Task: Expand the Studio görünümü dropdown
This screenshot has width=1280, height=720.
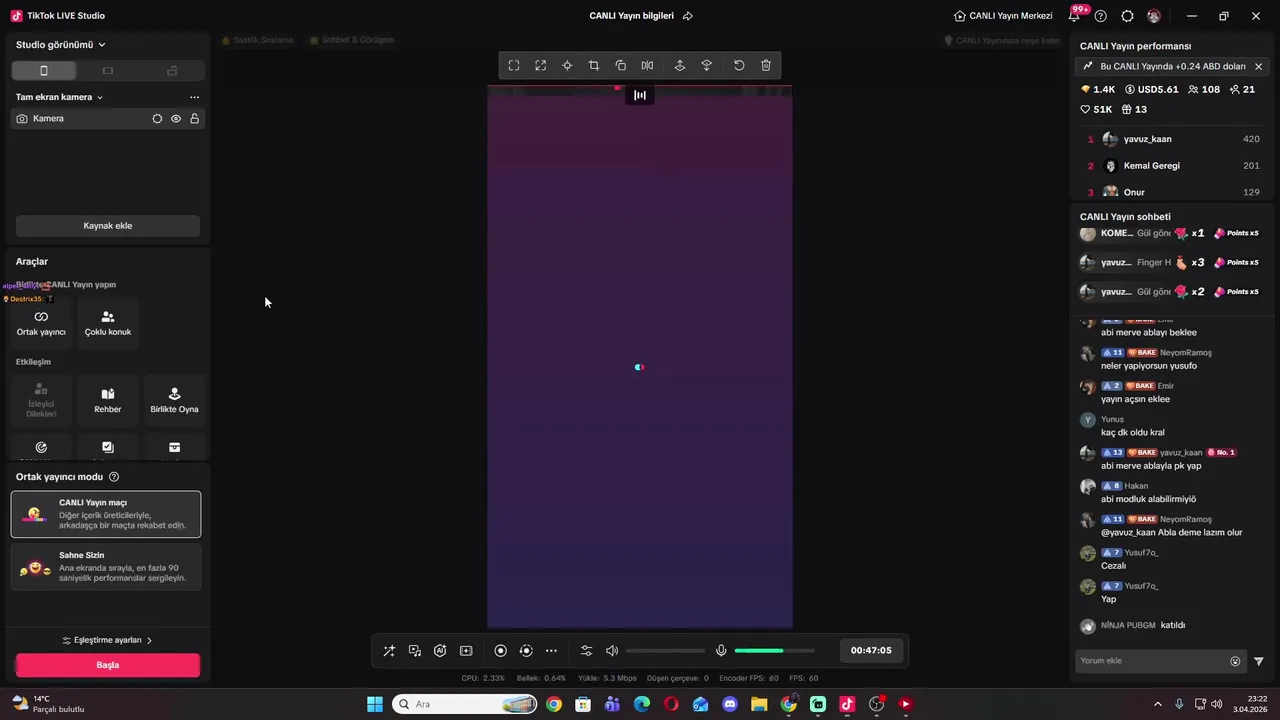Action: [x=61, y=45]
